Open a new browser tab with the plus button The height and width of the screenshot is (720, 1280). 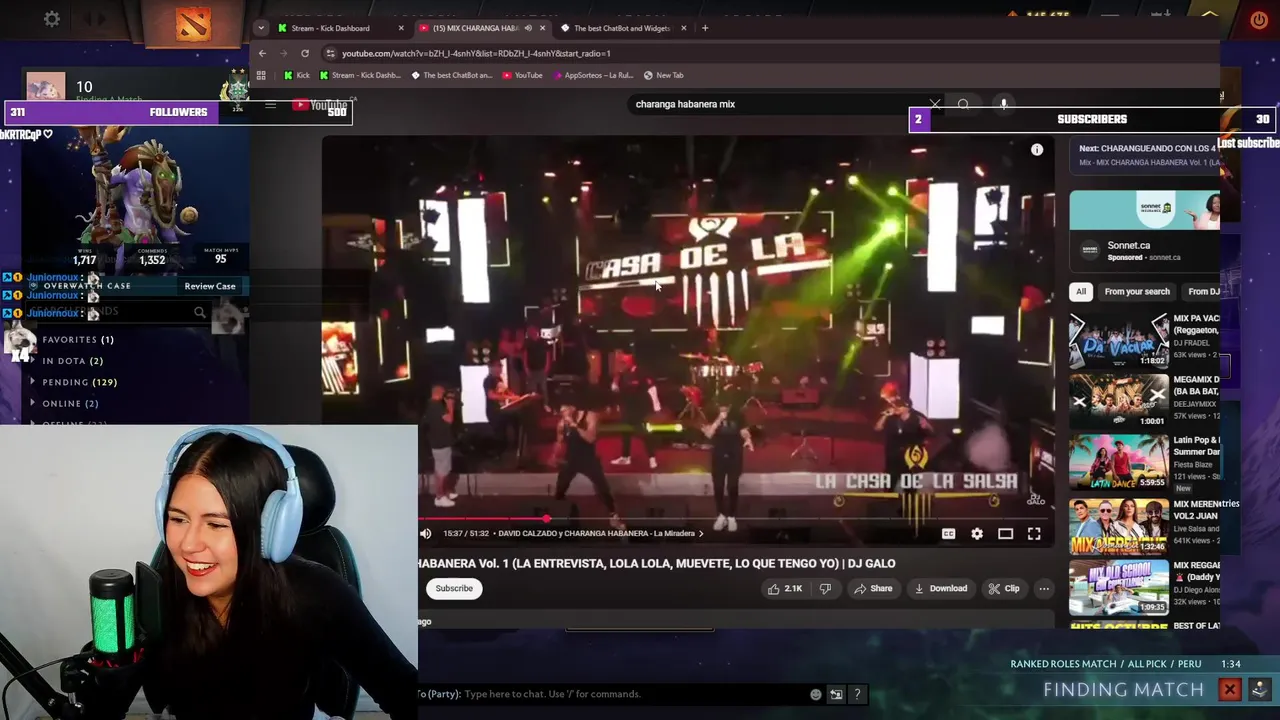705,28
